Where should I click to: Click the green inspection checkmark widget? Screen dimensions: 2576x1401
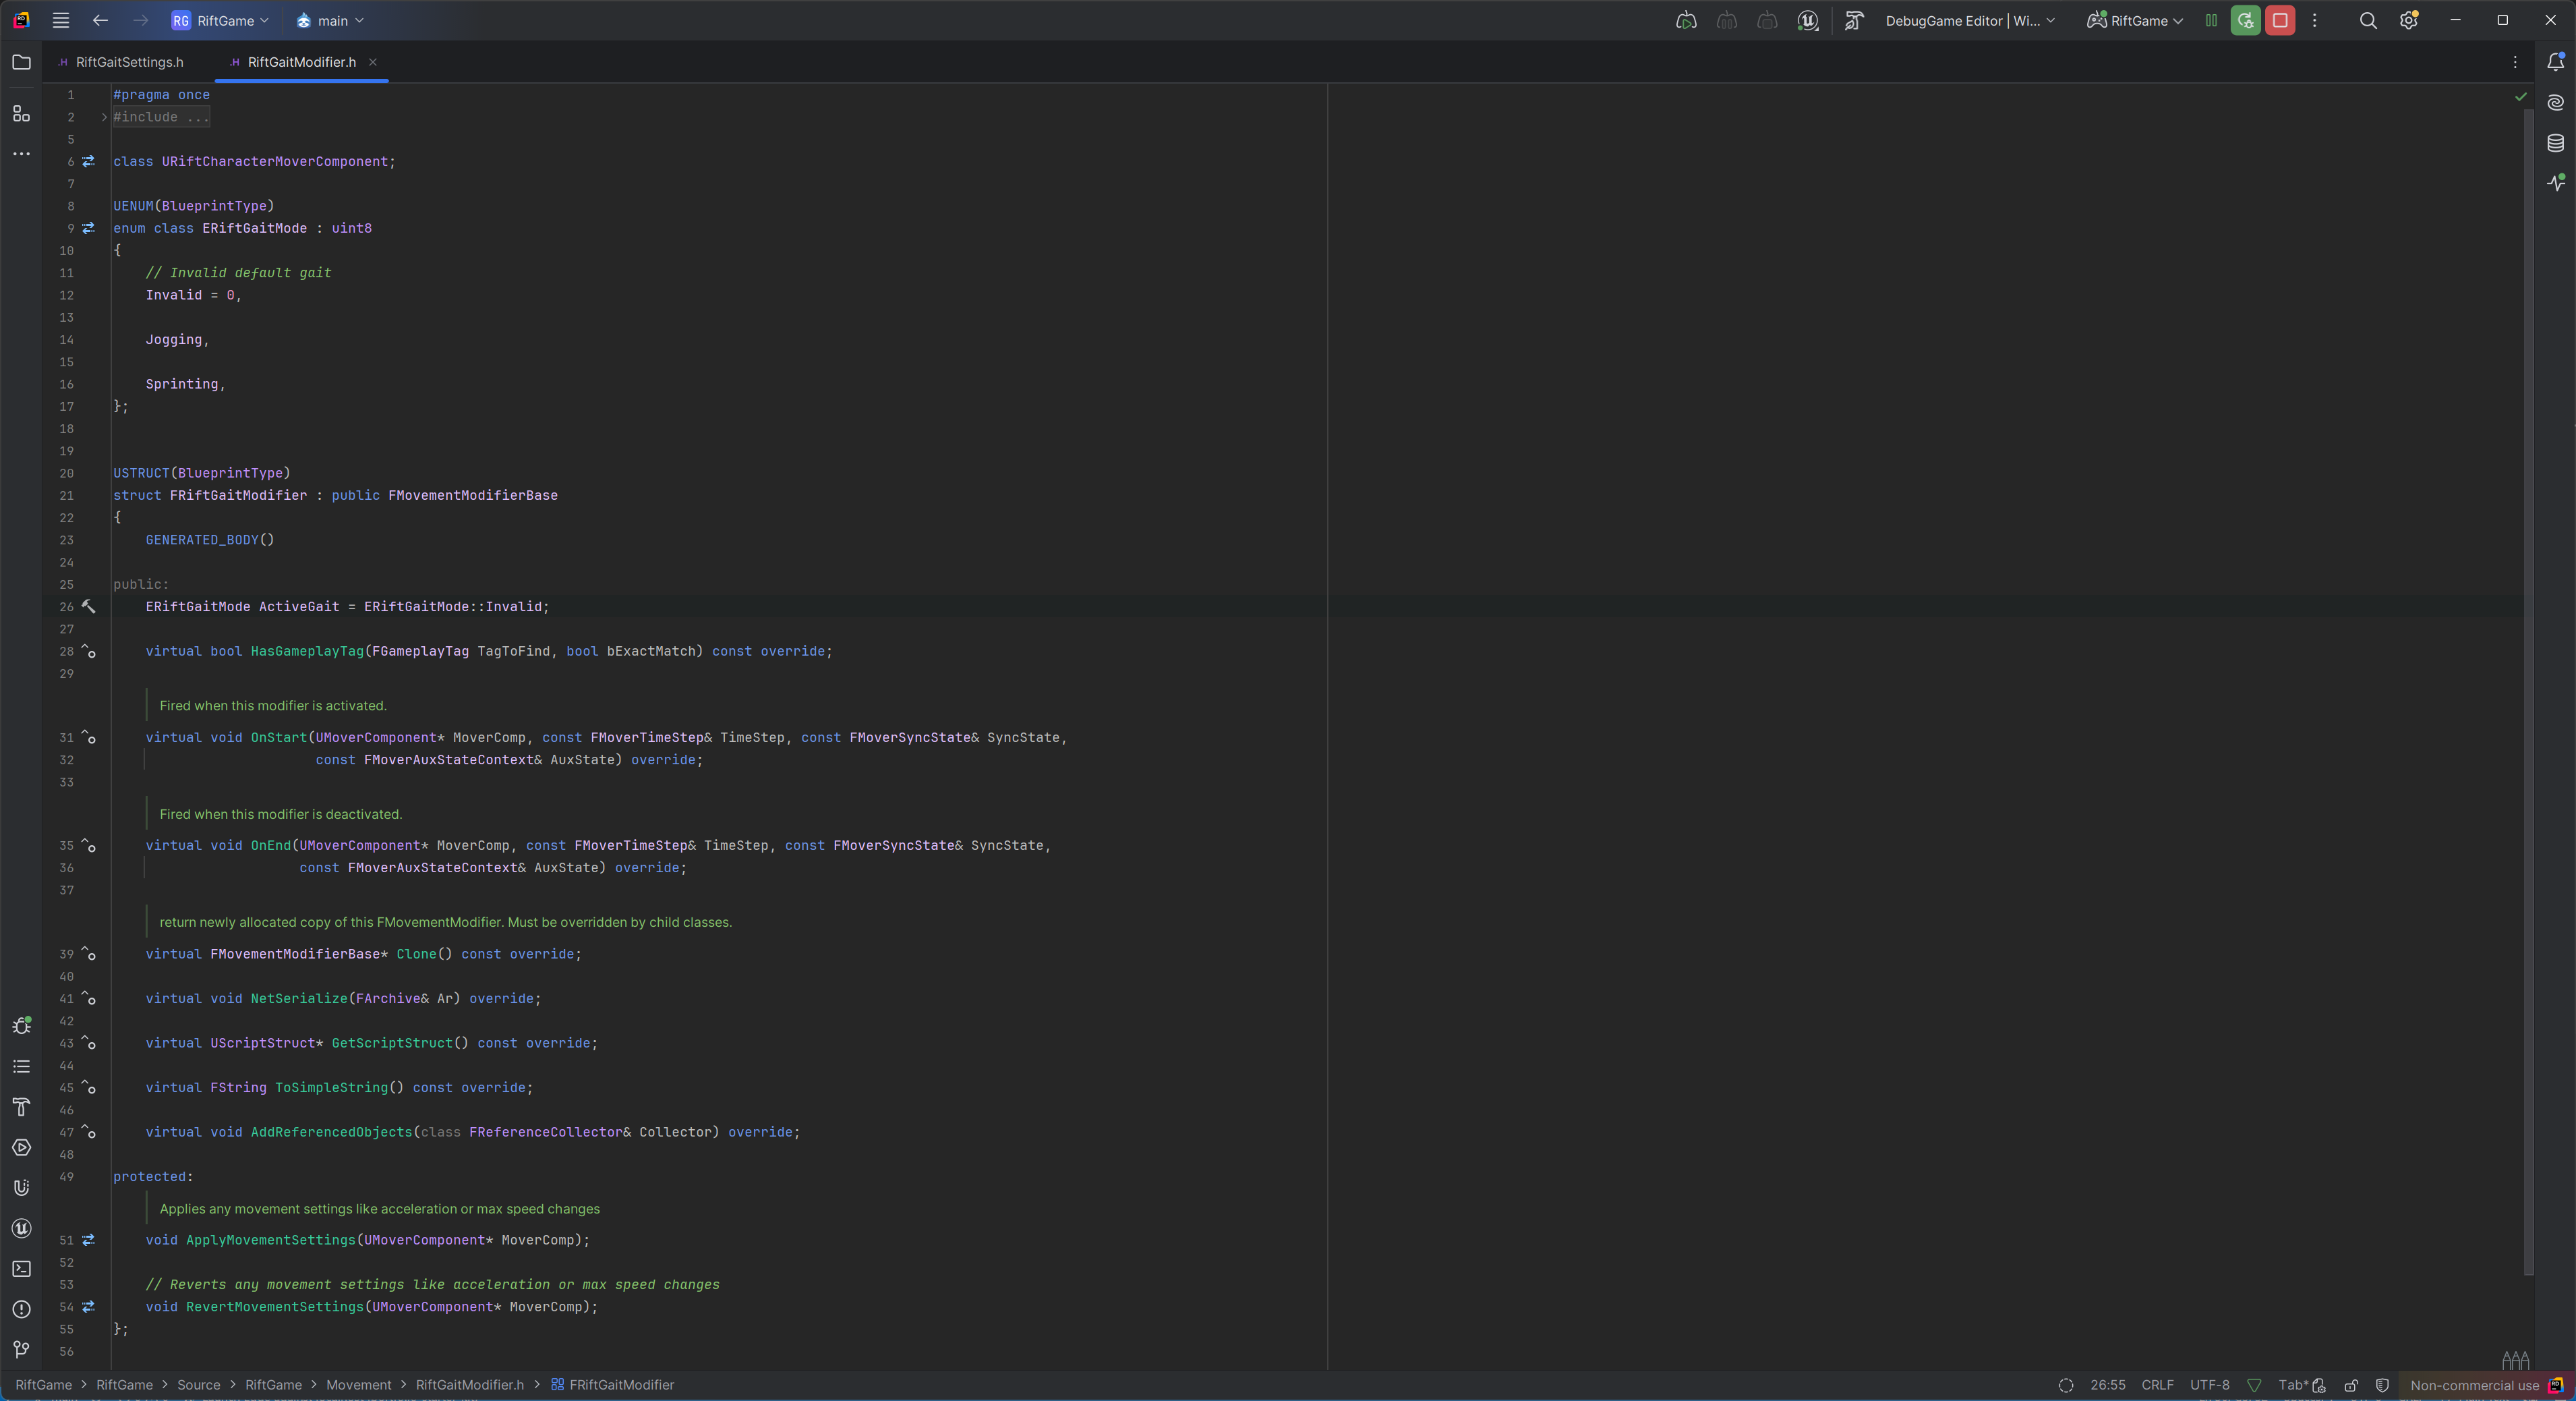[2520, 97]
